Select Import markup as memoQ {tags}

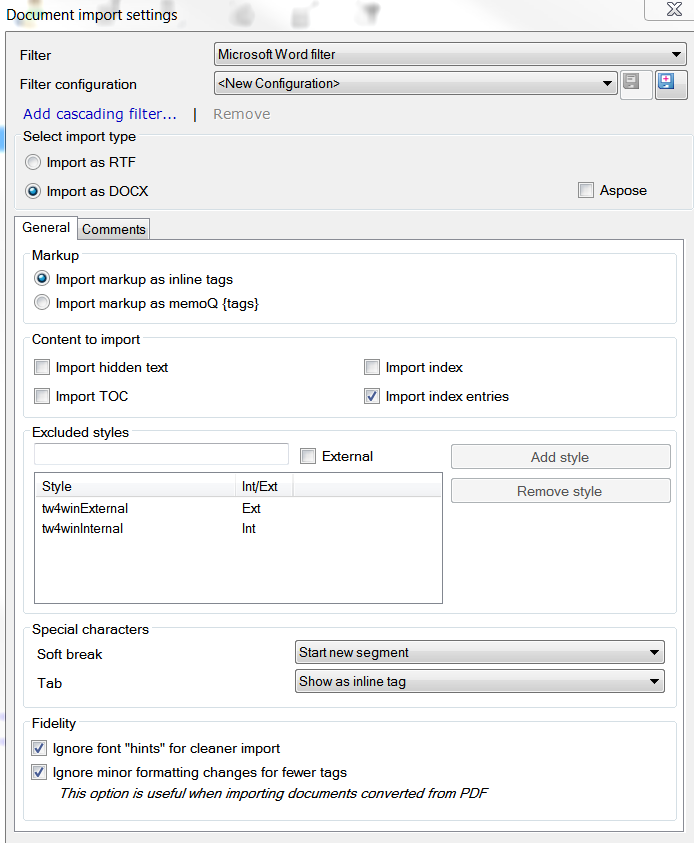[x=41, y=303]
